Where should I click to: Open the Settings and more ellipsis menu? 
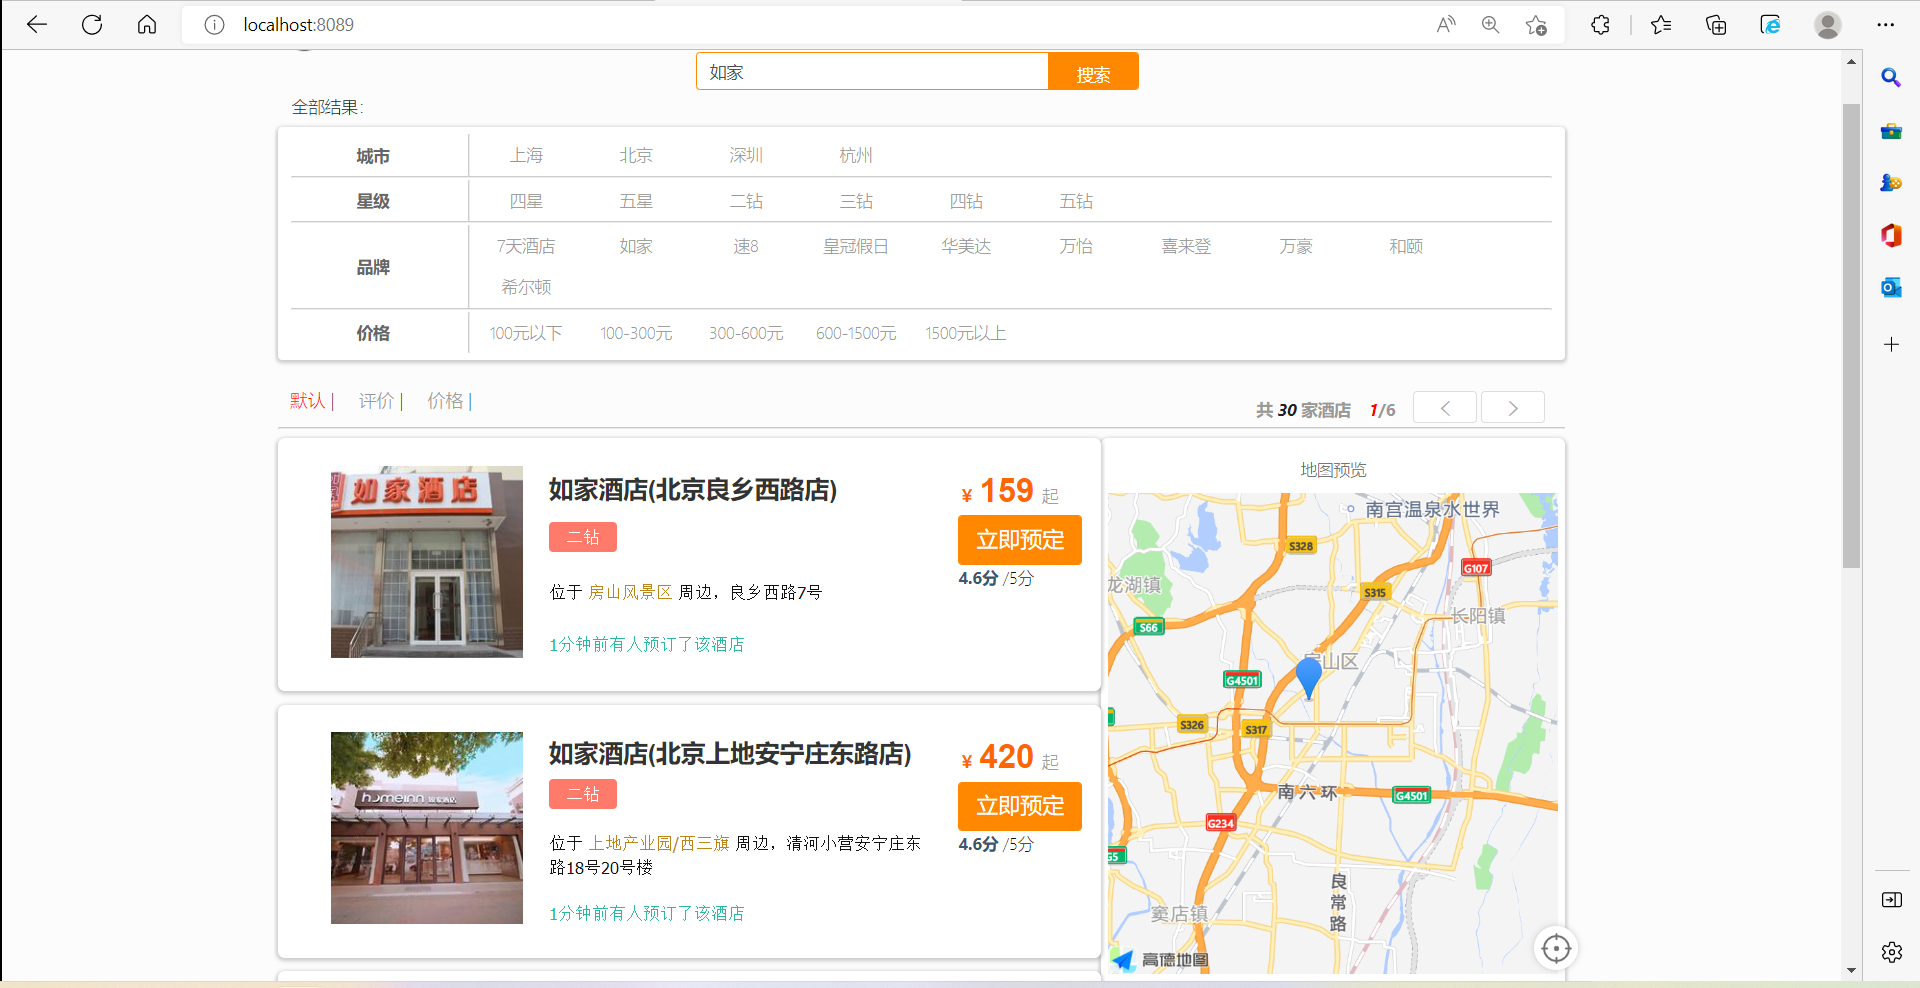[1886, 25]
